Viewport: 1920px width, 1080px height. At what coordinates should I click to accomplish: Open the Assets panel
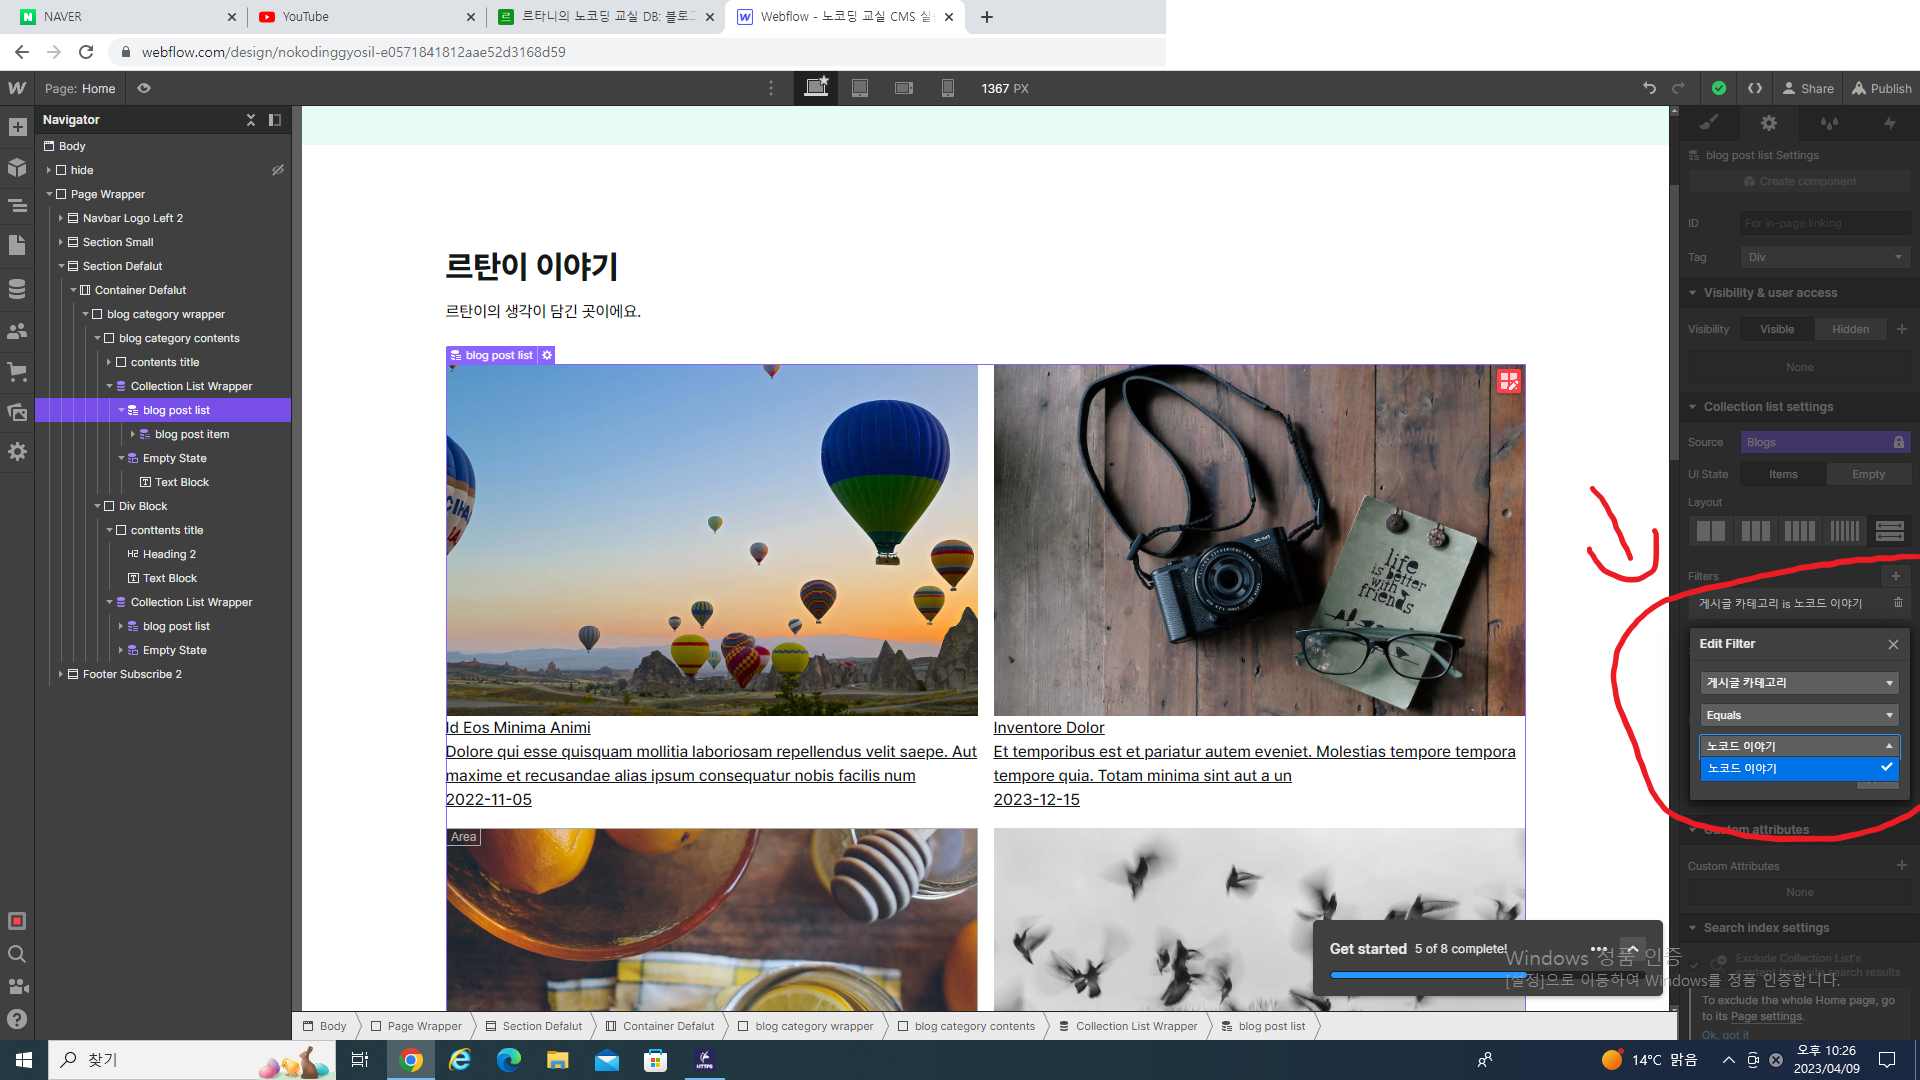click(17, 412)
